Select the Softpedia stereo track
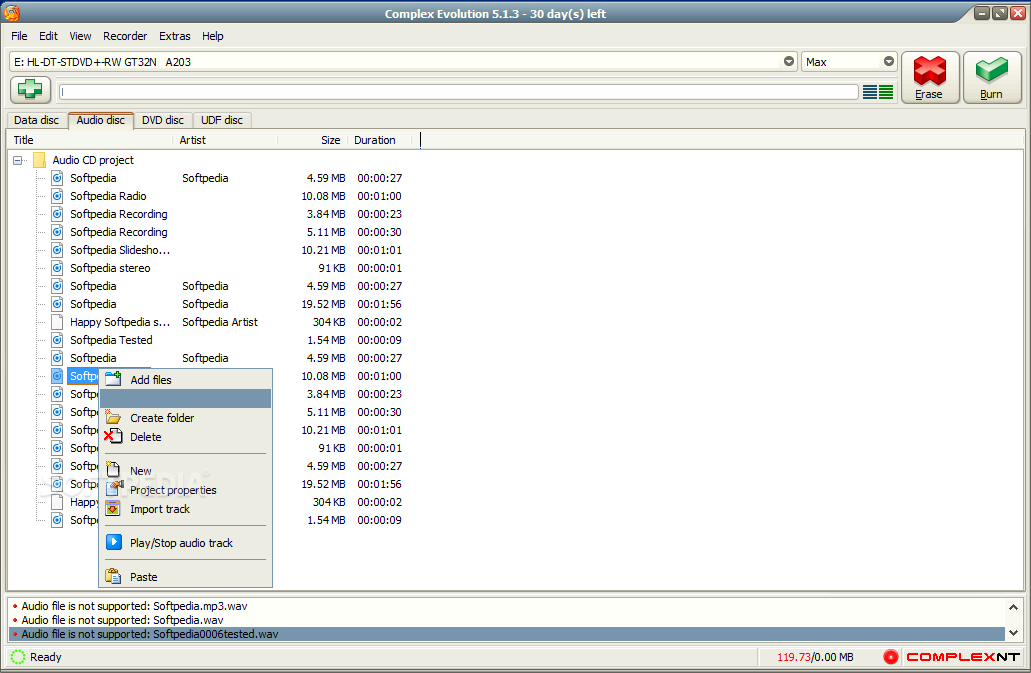This screenshot has width=1031, height=673. point(110,268)
